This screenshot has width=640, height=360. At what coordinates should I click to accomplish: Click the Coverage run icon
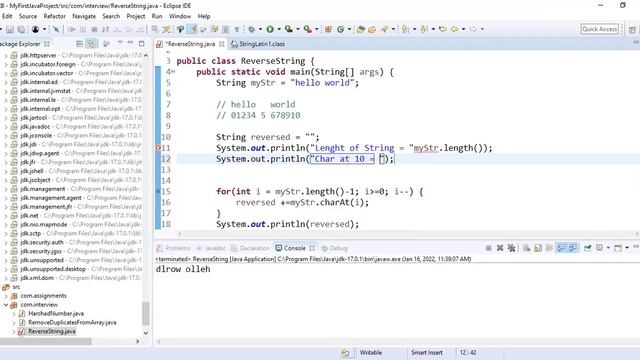coord(289,29)
